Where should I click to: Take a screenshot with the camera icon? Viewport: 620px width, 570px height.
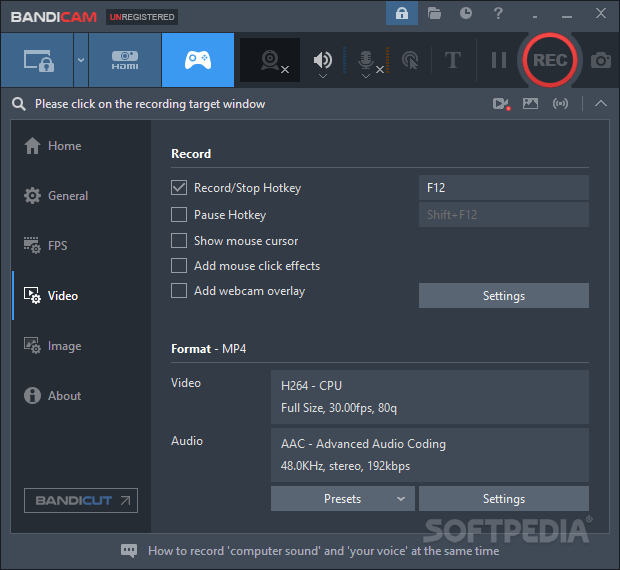pyautogui.click(x=601, y=60)
